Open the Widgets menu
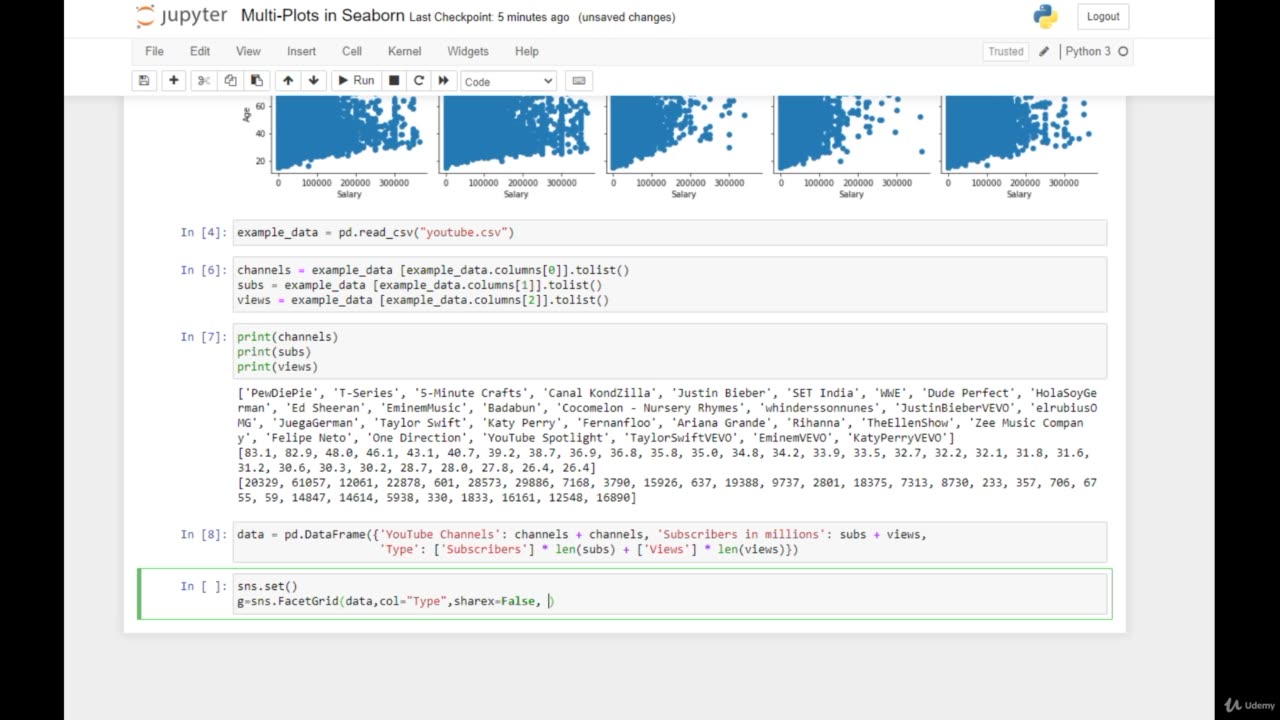 tap(468, 51)
